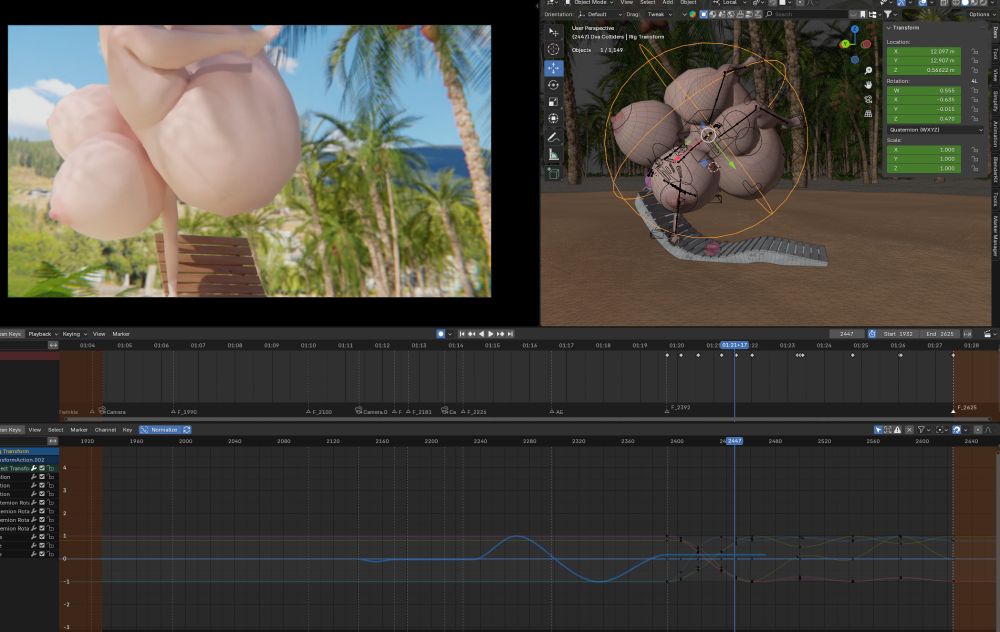1000x632 pixels.
Task: Choose the Scale tool in viewport toolbar
Action: coord(554,101)
